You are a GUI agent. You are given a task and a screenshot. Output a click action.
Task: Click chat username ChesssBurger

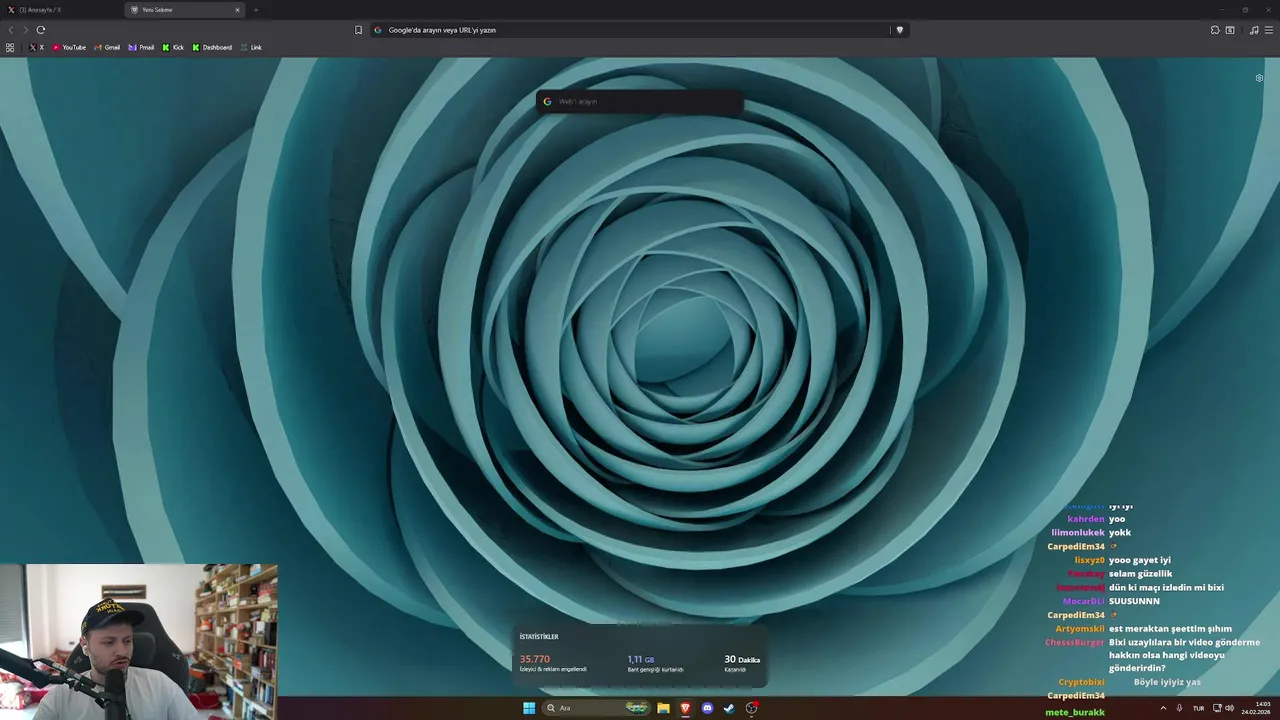1075,642
